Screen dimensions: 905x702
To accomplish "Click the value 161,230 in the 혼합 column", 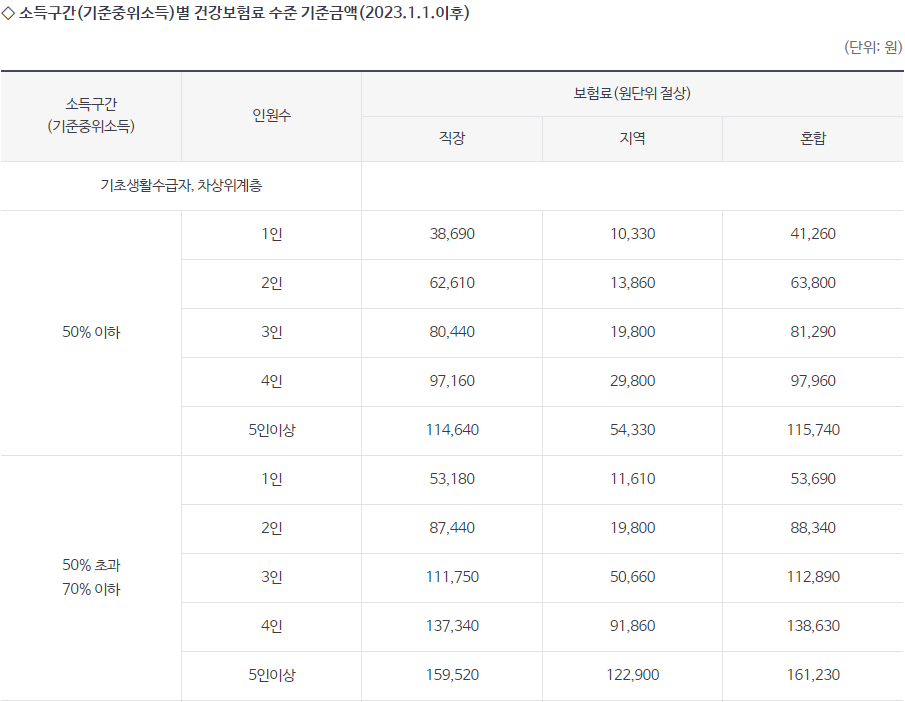I will (x=812, y=675).
